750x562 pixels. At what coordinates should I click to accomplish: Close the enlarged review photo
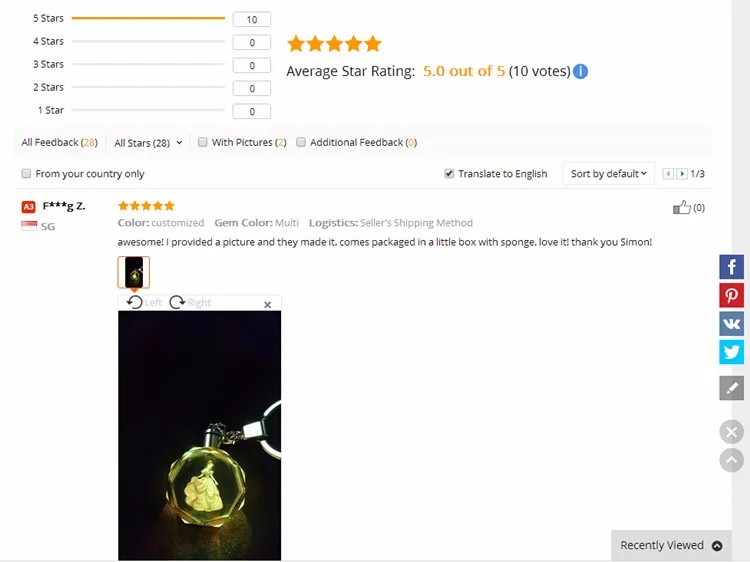tap(268, 305)
